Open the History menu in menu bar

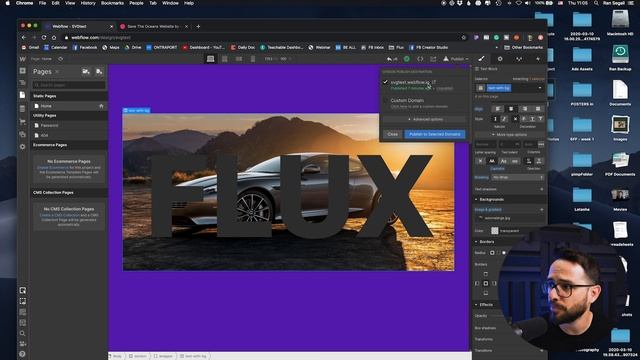point(88,3)
